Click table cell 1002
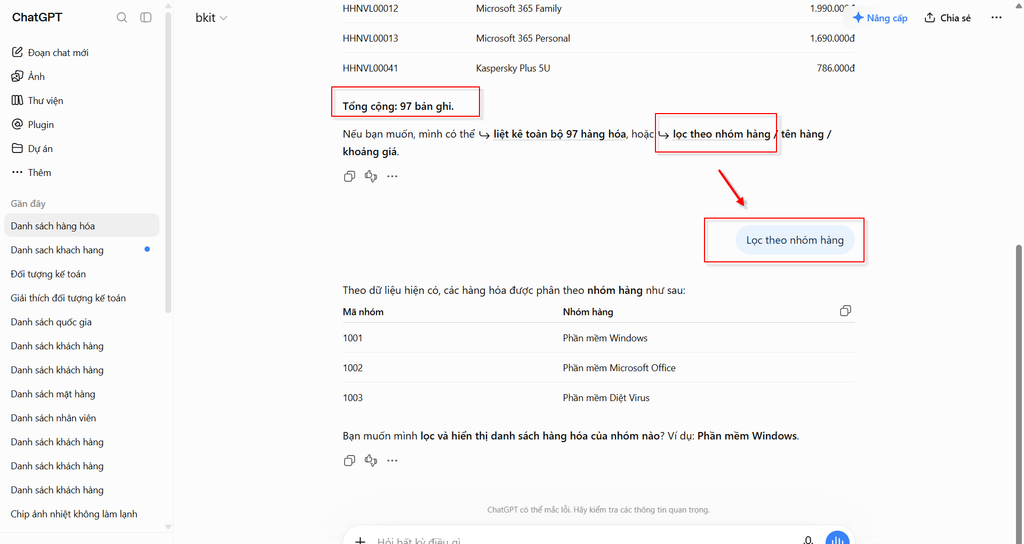The image size is (1024, 544). click(353, 368)
